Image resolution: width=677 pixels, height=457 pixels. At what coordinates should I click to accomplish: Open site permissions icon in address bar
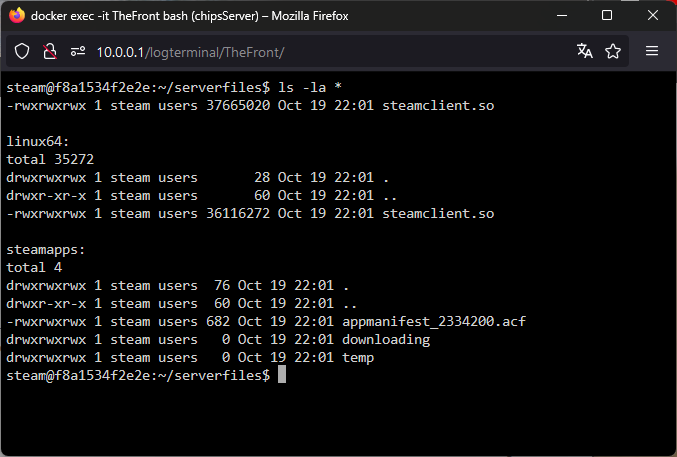(x=78, y=52)
